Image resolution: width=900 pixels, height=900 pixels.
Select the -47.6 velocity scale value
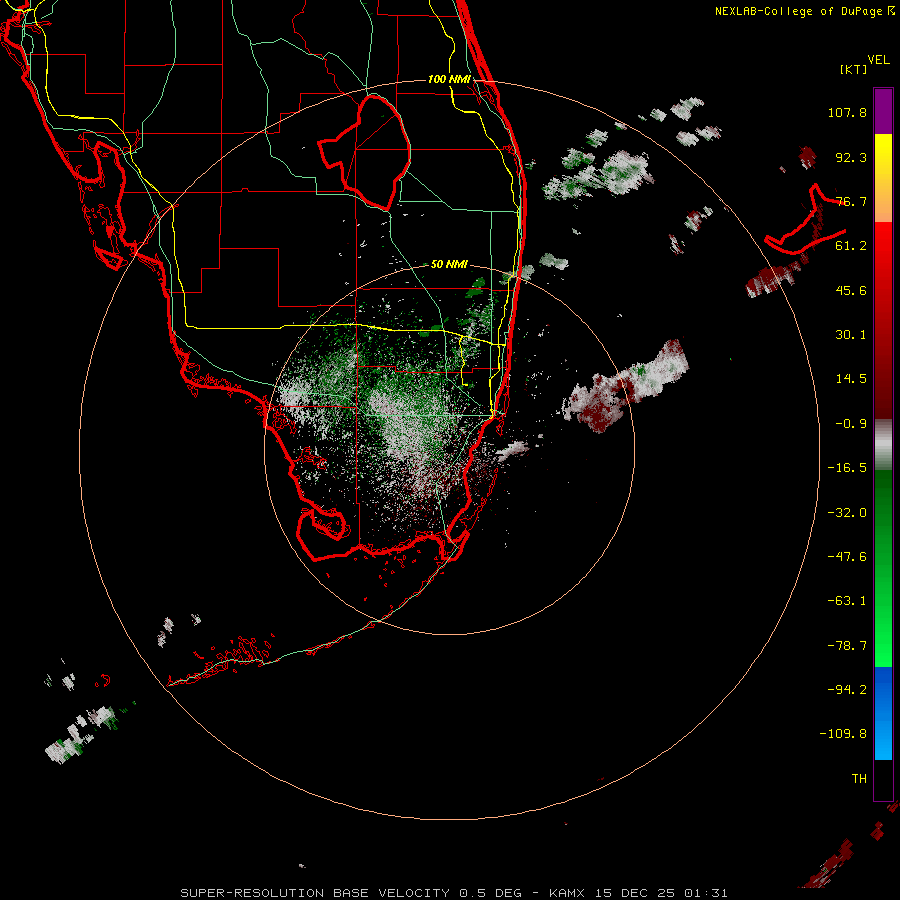(847, 557)
